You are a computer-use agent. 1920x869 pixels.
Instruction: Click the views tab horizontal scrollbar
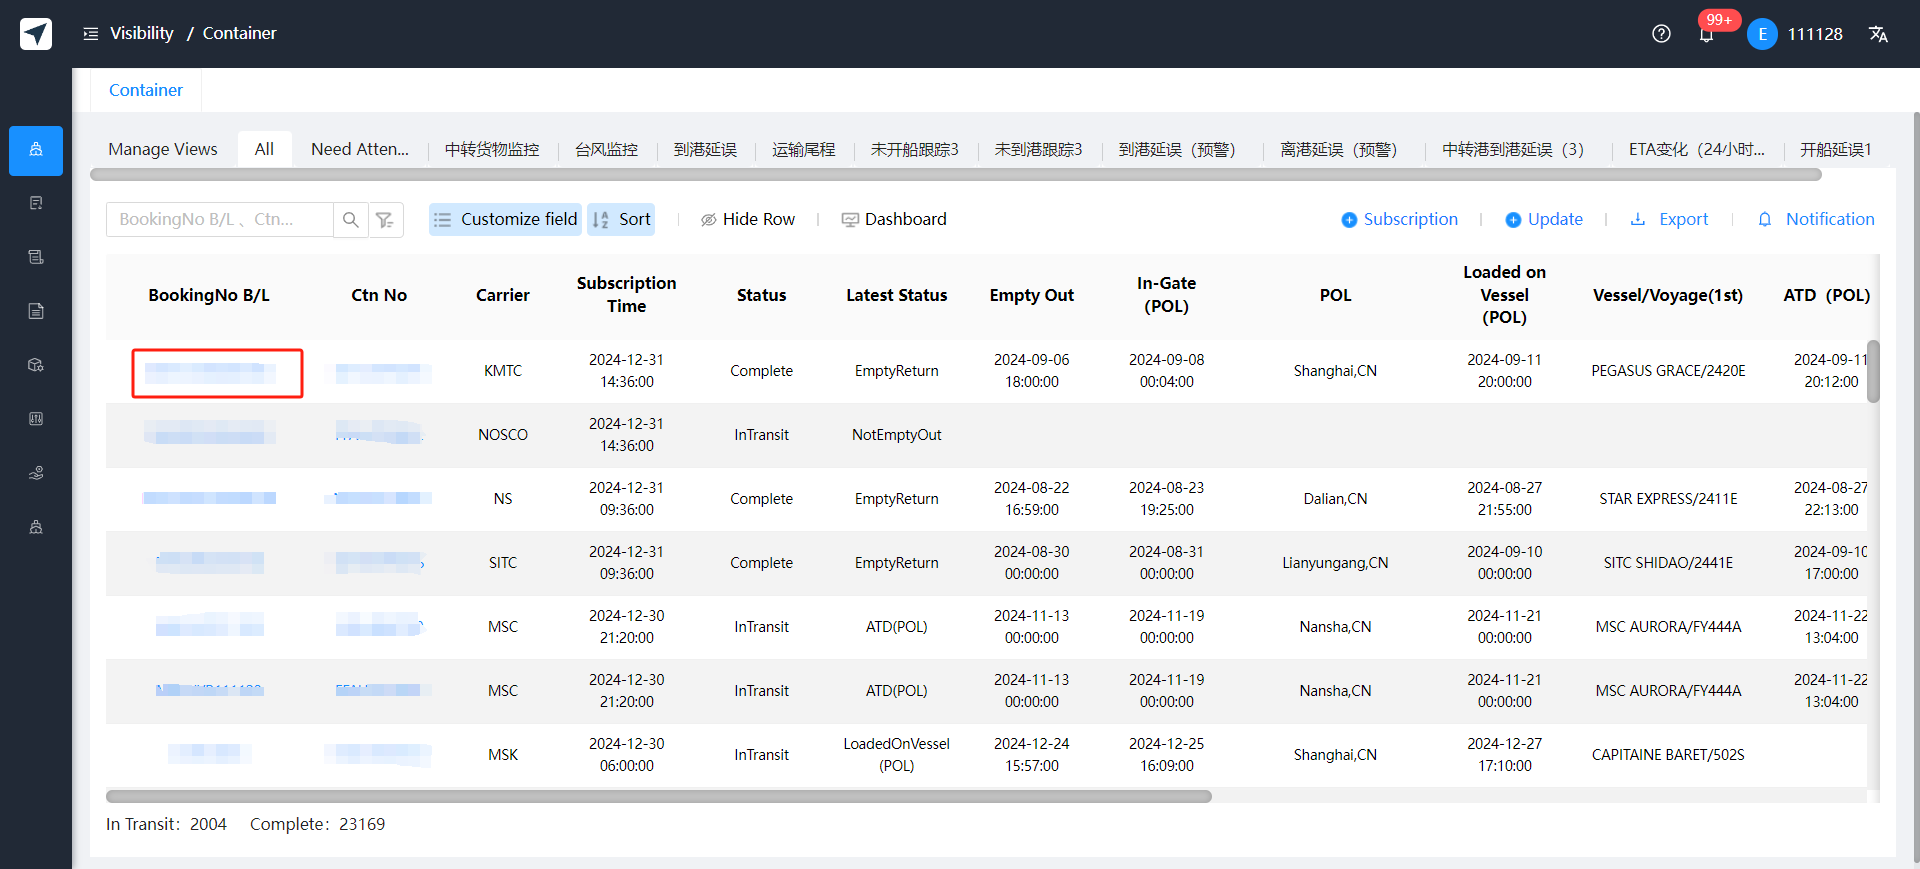click(x=956, y=174)
